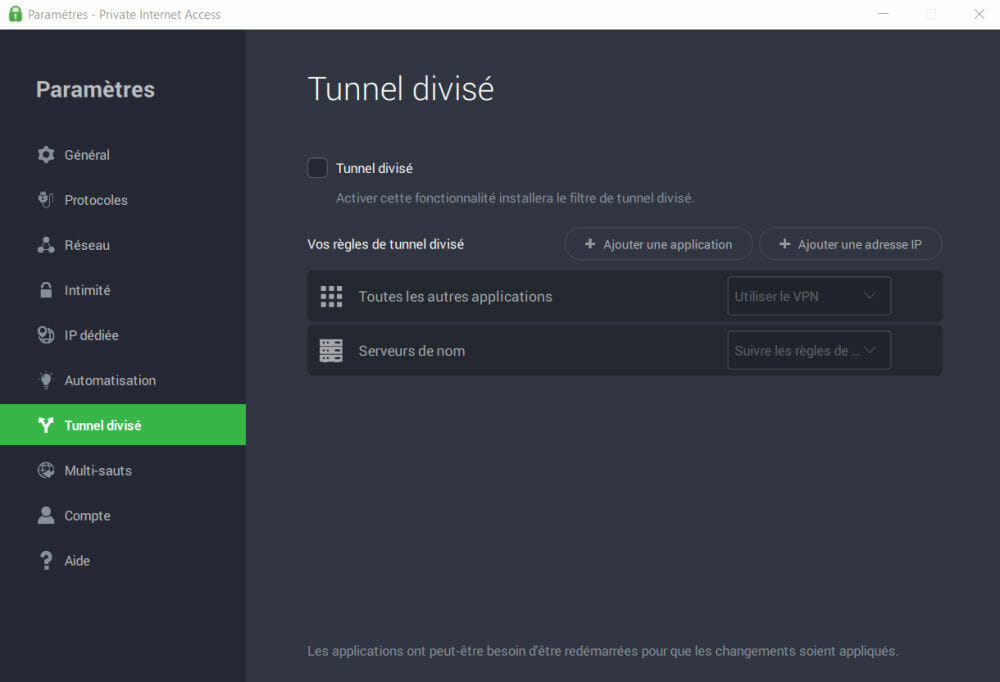Go to the Réseau settings
1000x682 pixels.
122,245
